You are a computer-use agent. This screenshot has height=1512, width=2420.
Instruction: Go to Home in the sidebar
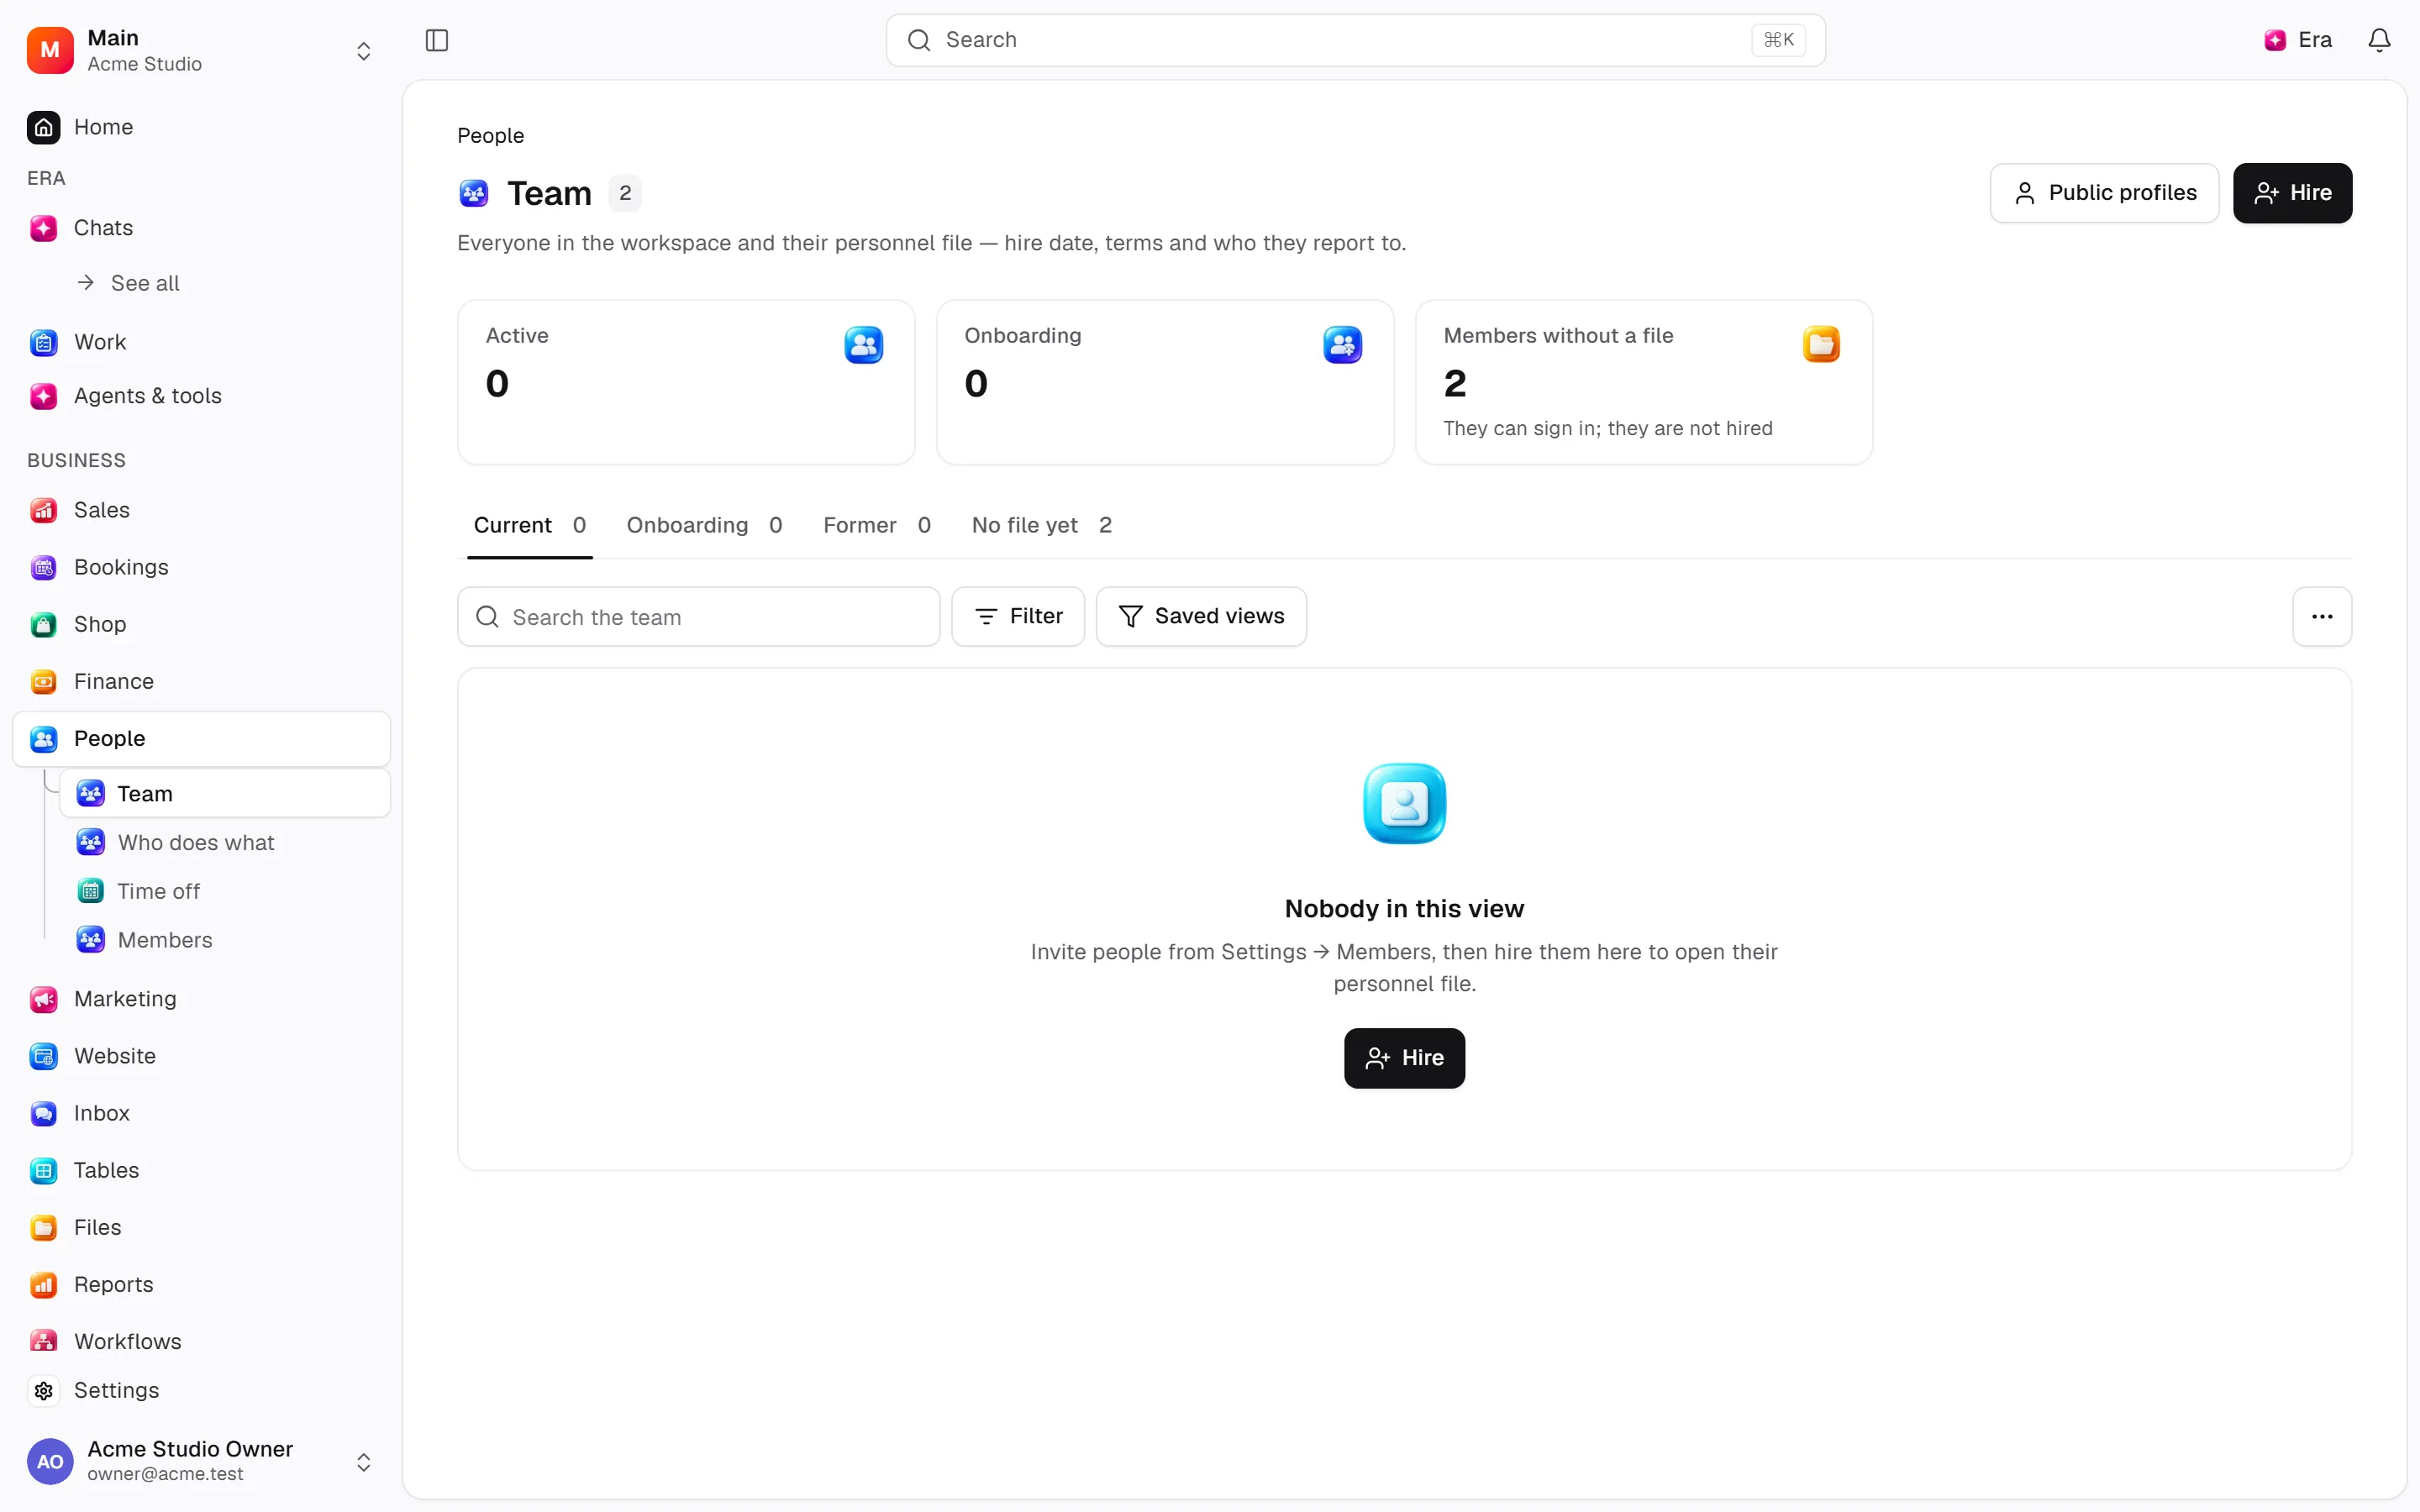pyautogui.click(x=201, y=127)
